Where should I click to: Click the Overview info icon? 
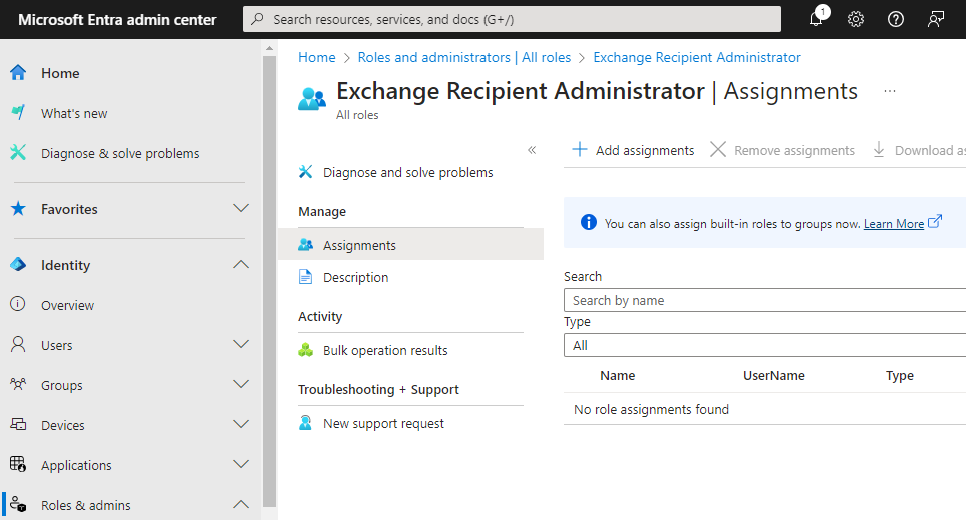pyautogui.click(x=18, y=304)
